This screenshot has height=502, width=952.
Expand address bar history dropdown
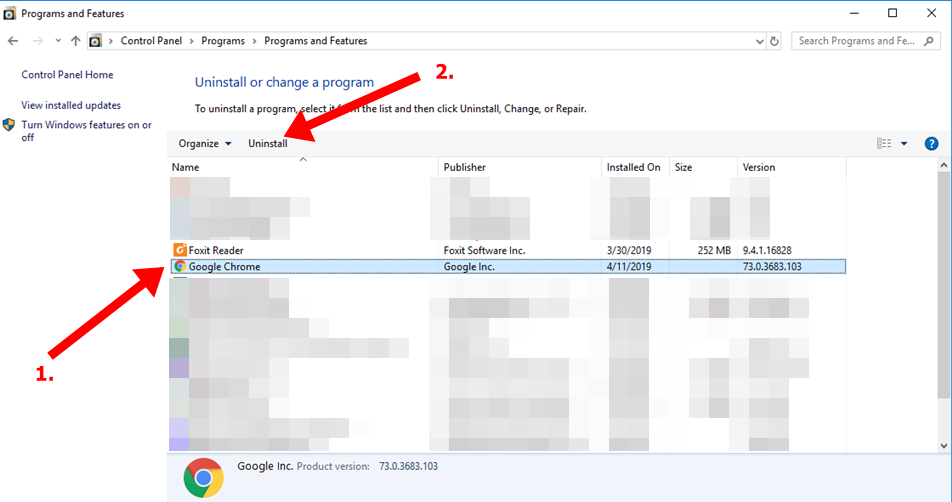[760, 41]
